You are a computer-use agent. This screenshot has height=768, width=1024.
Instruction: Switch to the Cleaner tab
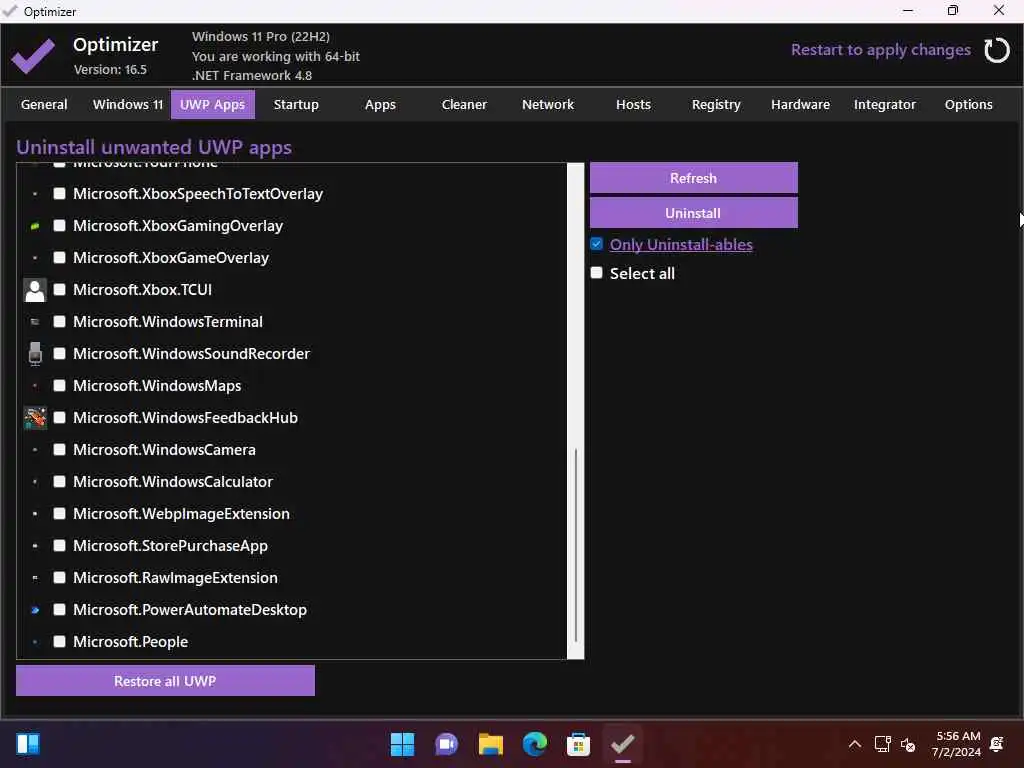(464, 104)
